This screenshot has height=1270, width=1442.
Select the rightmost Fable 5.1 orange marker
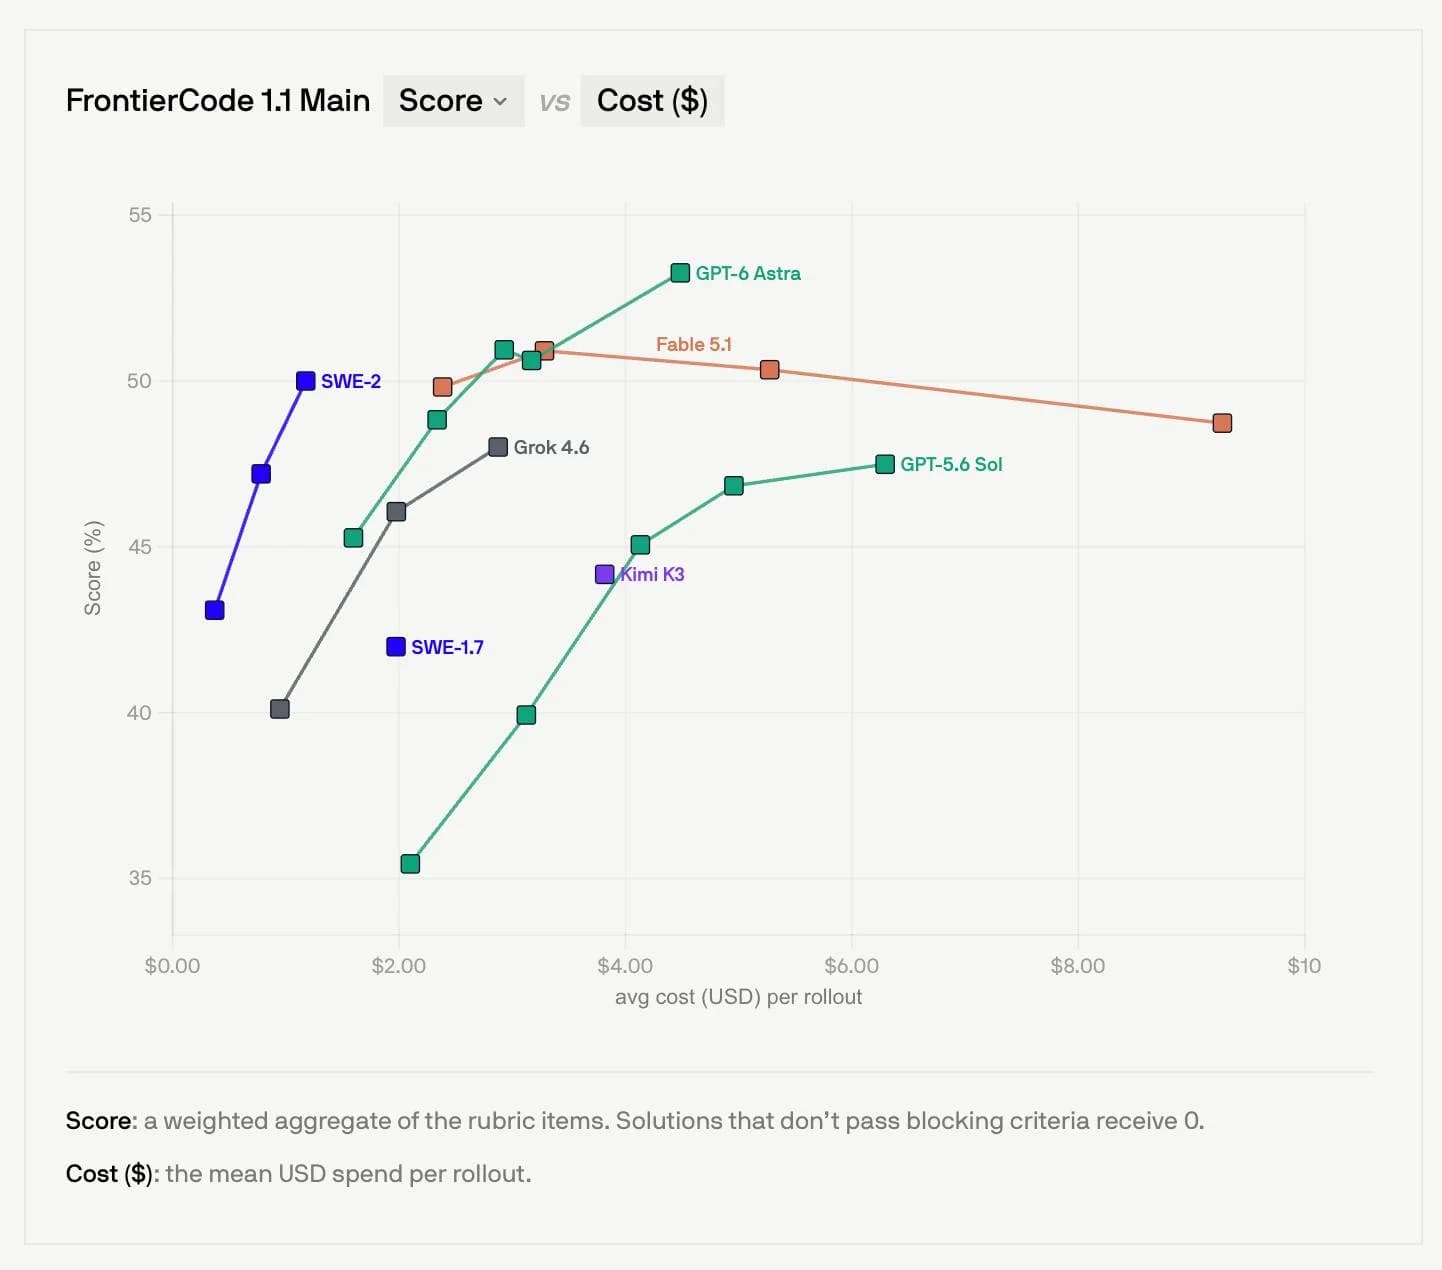click(1222, 423)
